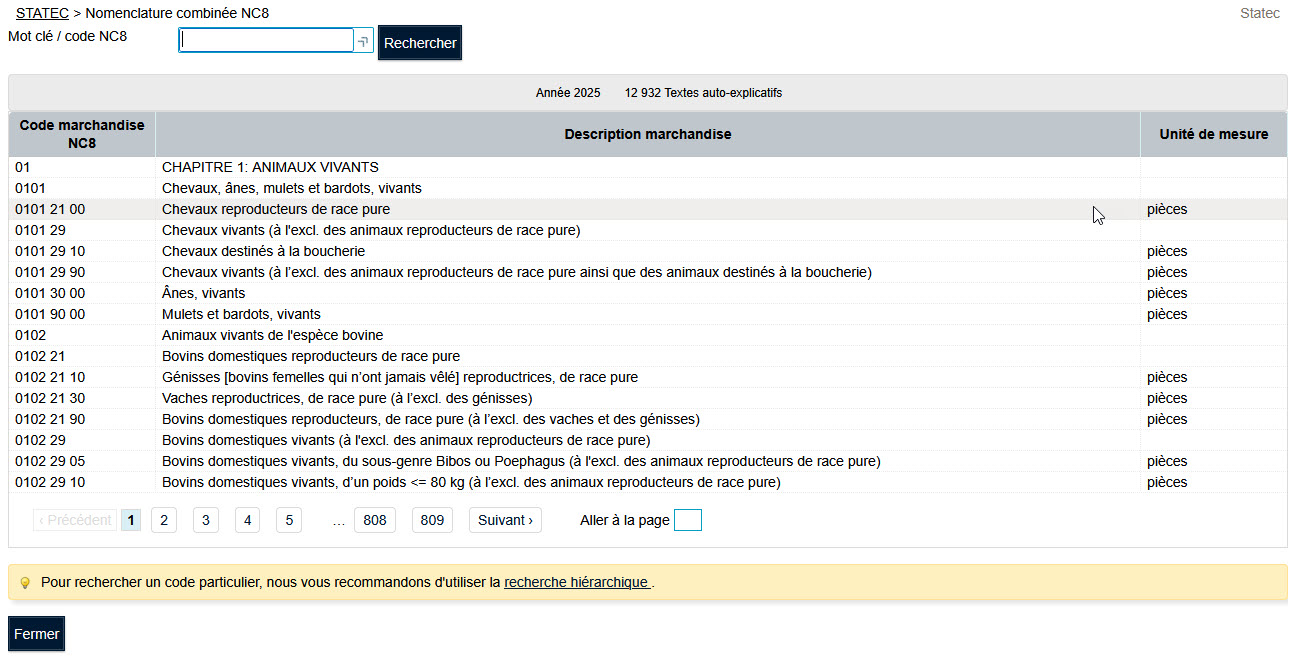Go to page 2
1291x660 pixels.
click(x=164, y=520)
